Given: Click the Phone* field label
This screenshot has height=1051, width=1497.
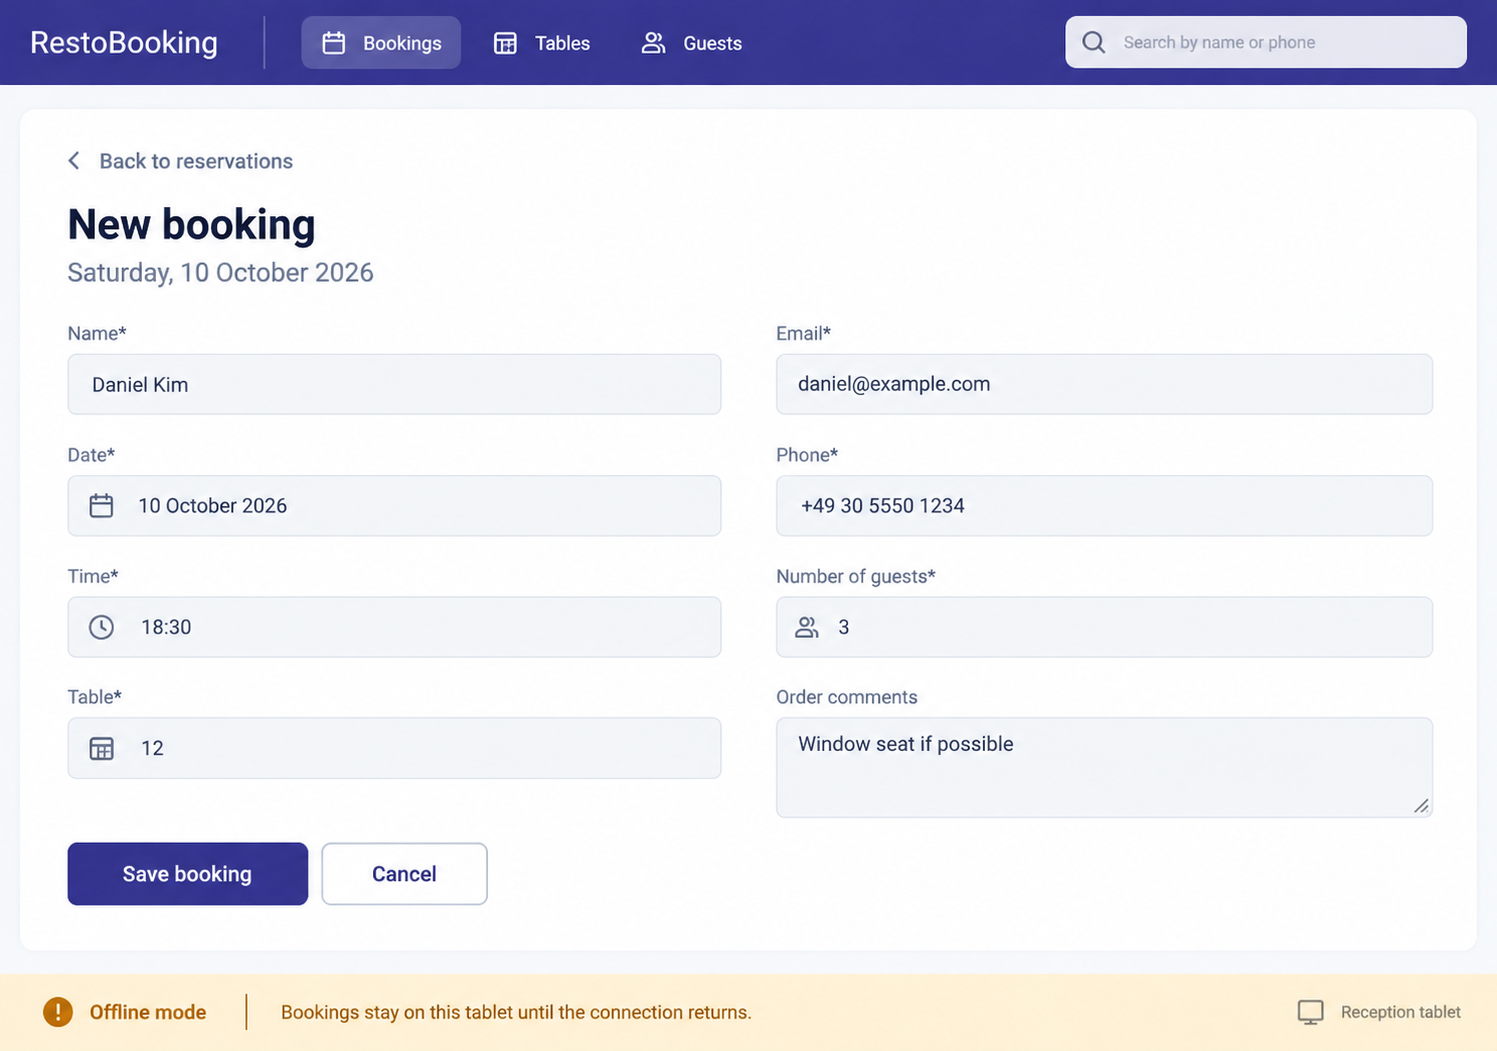Looking at the screenshot, I should pos(807,455).
